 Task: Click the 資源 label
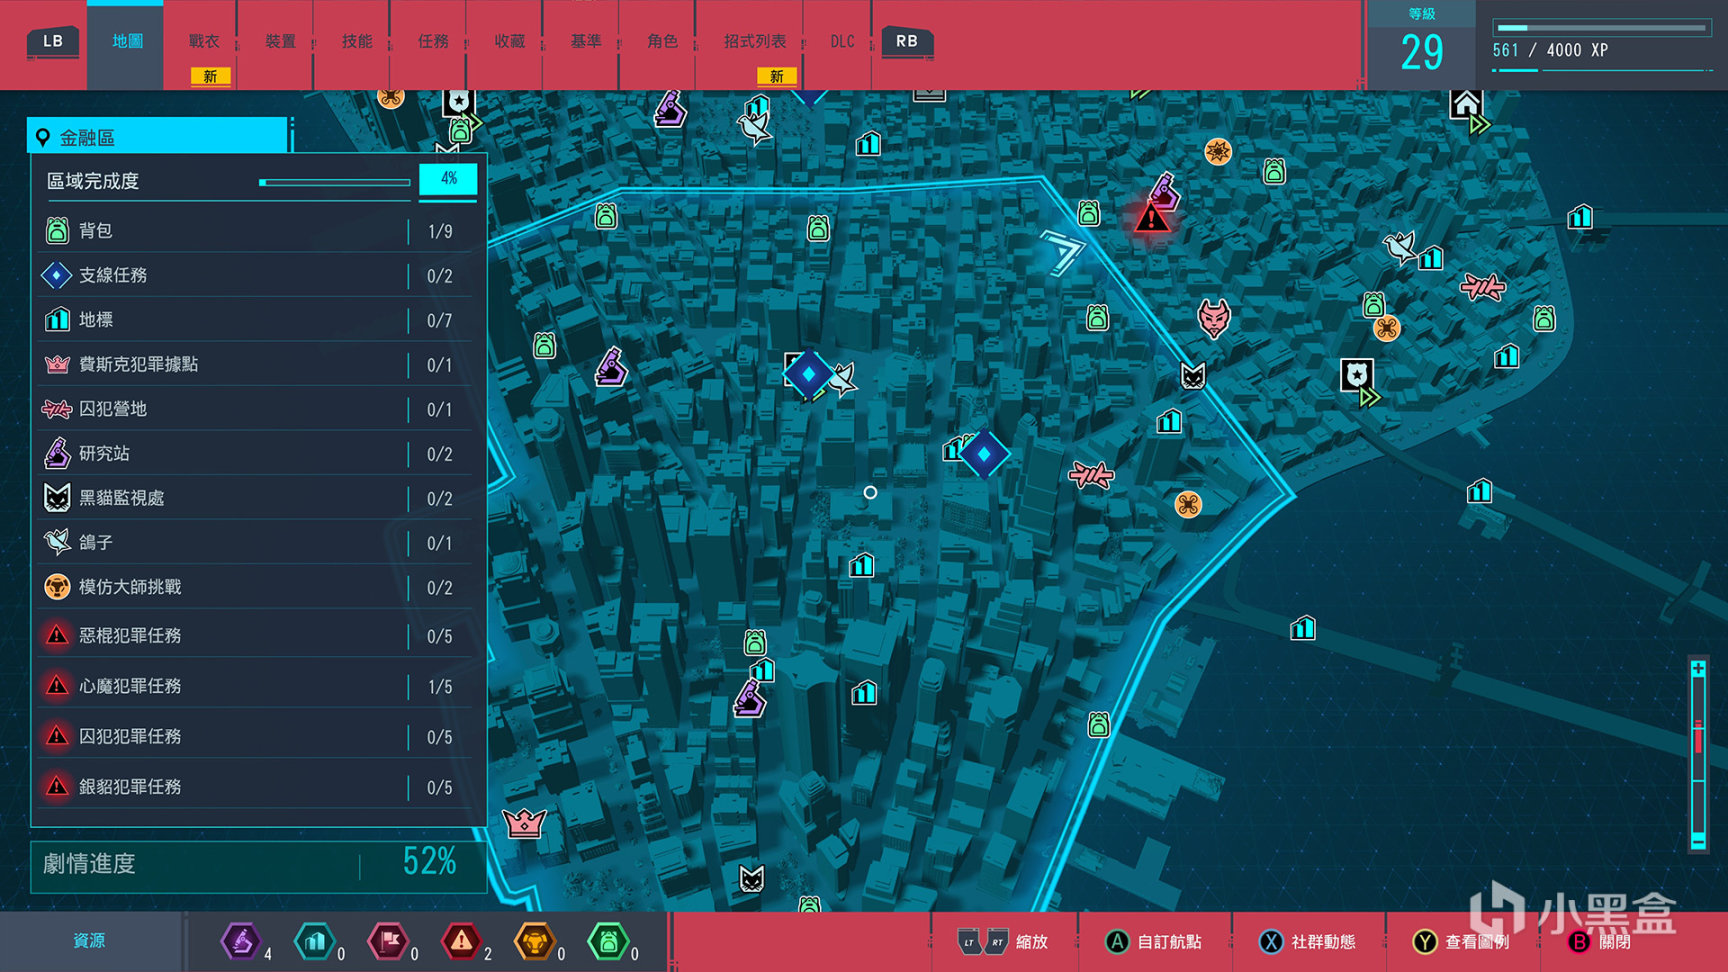[89, 941]
